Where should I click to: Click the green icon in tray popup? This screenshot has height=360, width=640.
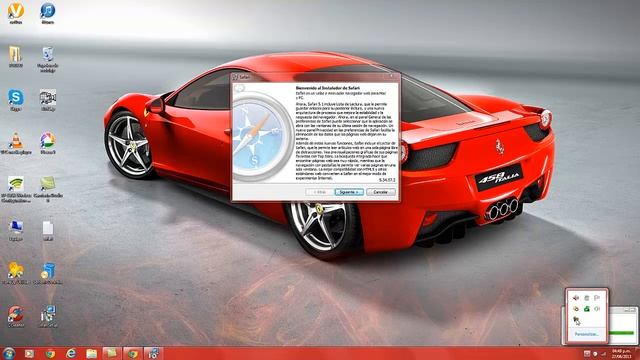pos(587,309)
